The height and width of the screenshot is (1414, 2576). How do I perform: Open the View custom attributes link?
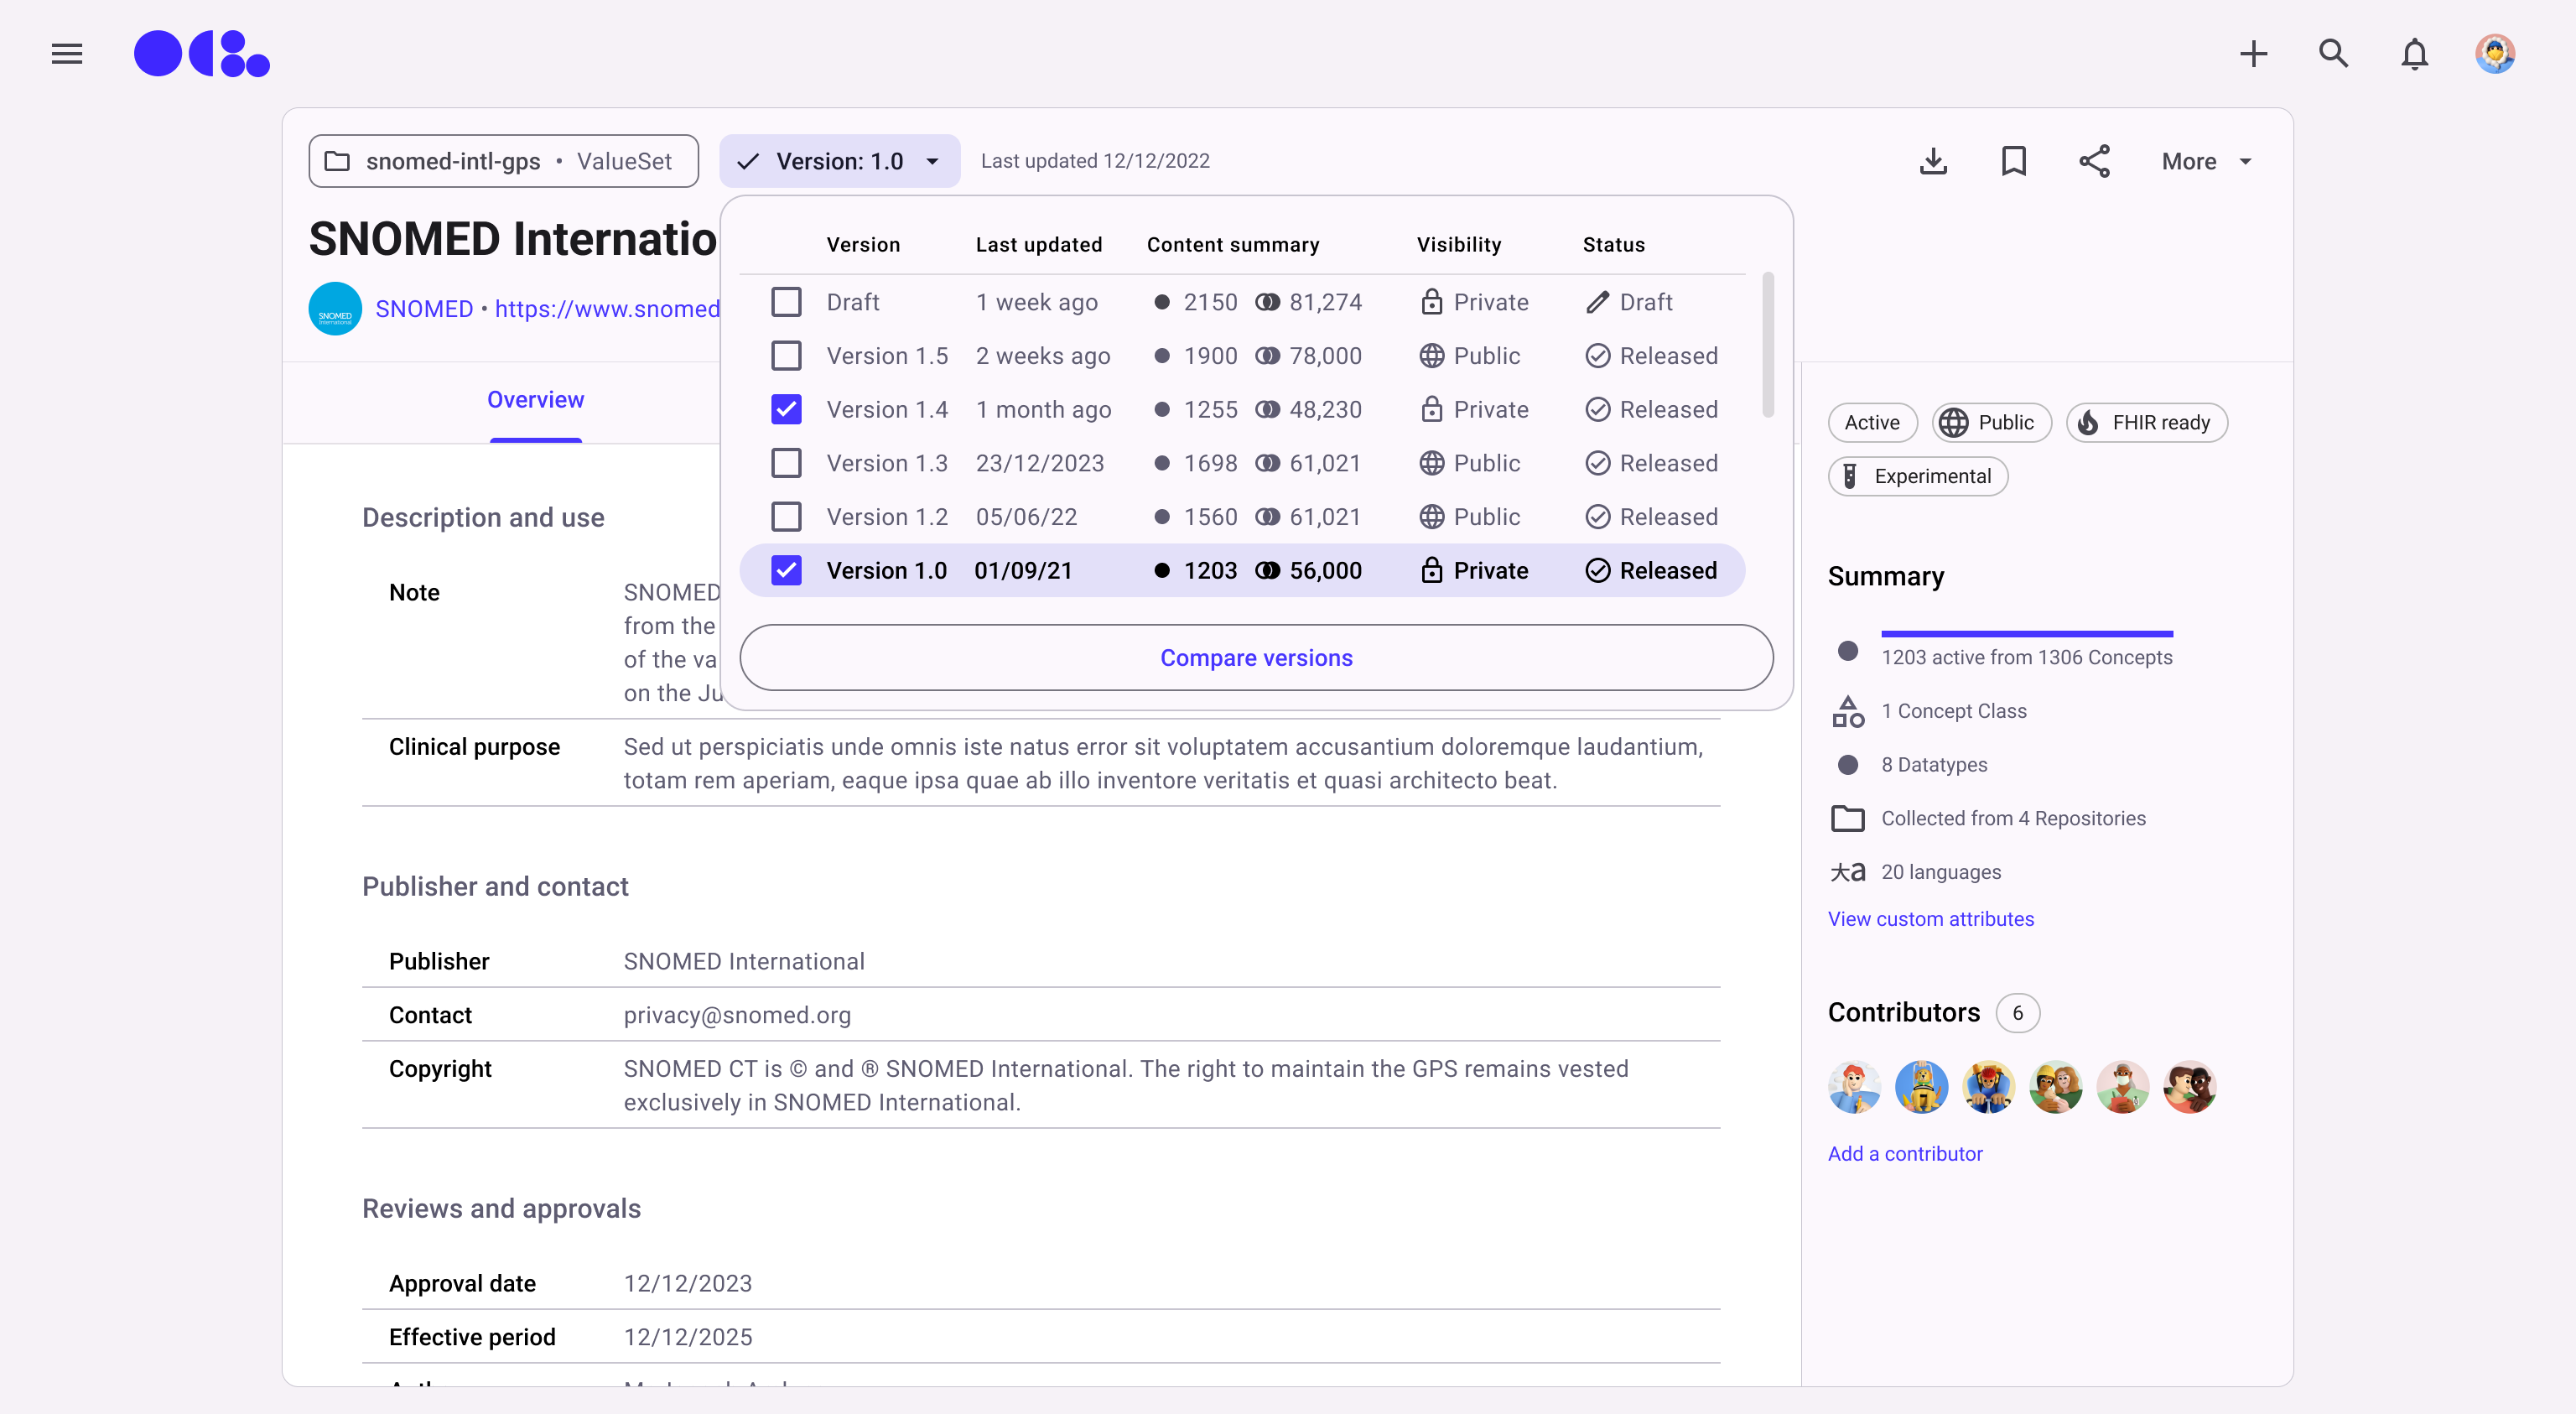[1930, 918]
